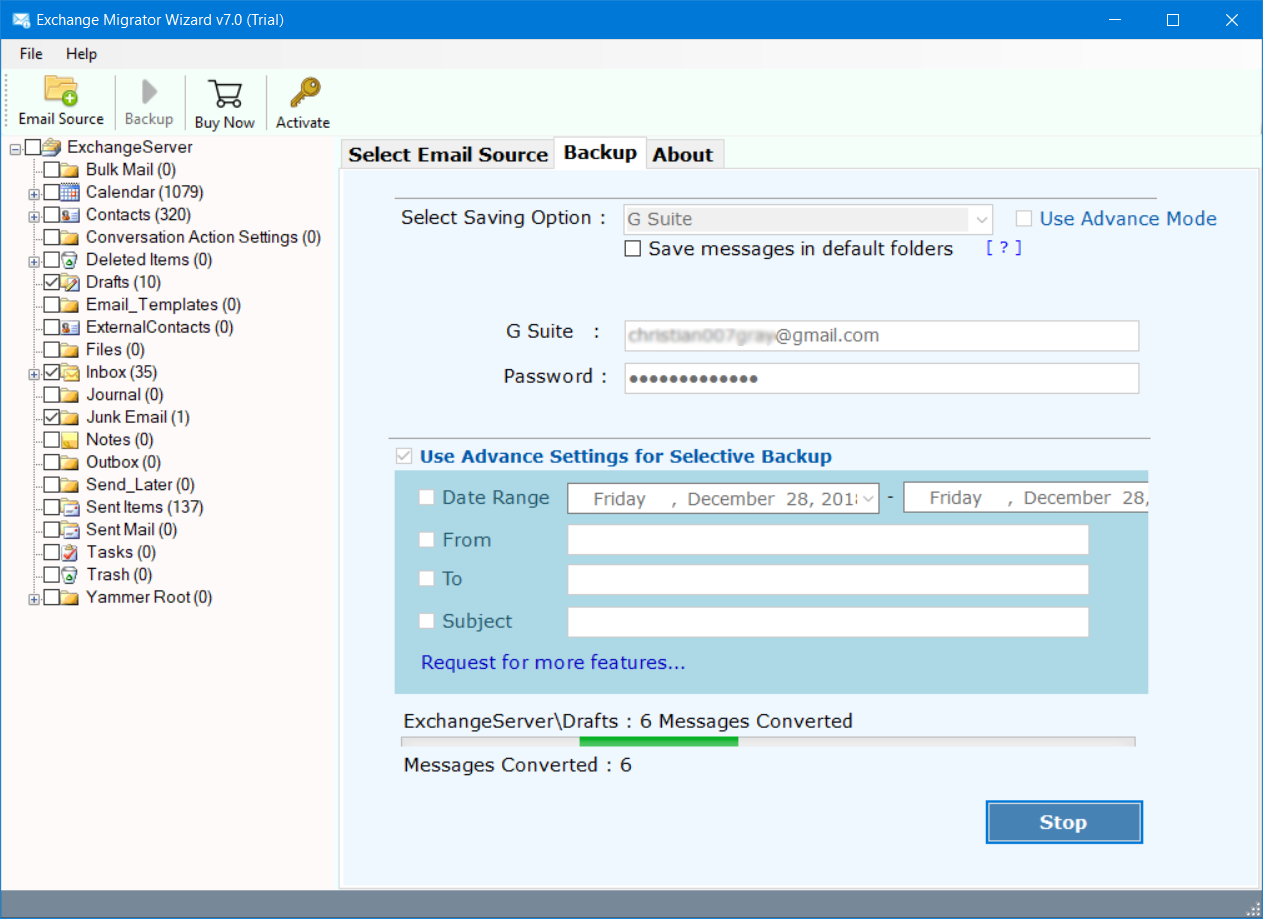Image resolution: width=1263 pixels, height=919 pixels.
Task: Collapse the ExchangeServer tree node
Action: (x=15, y=148)
